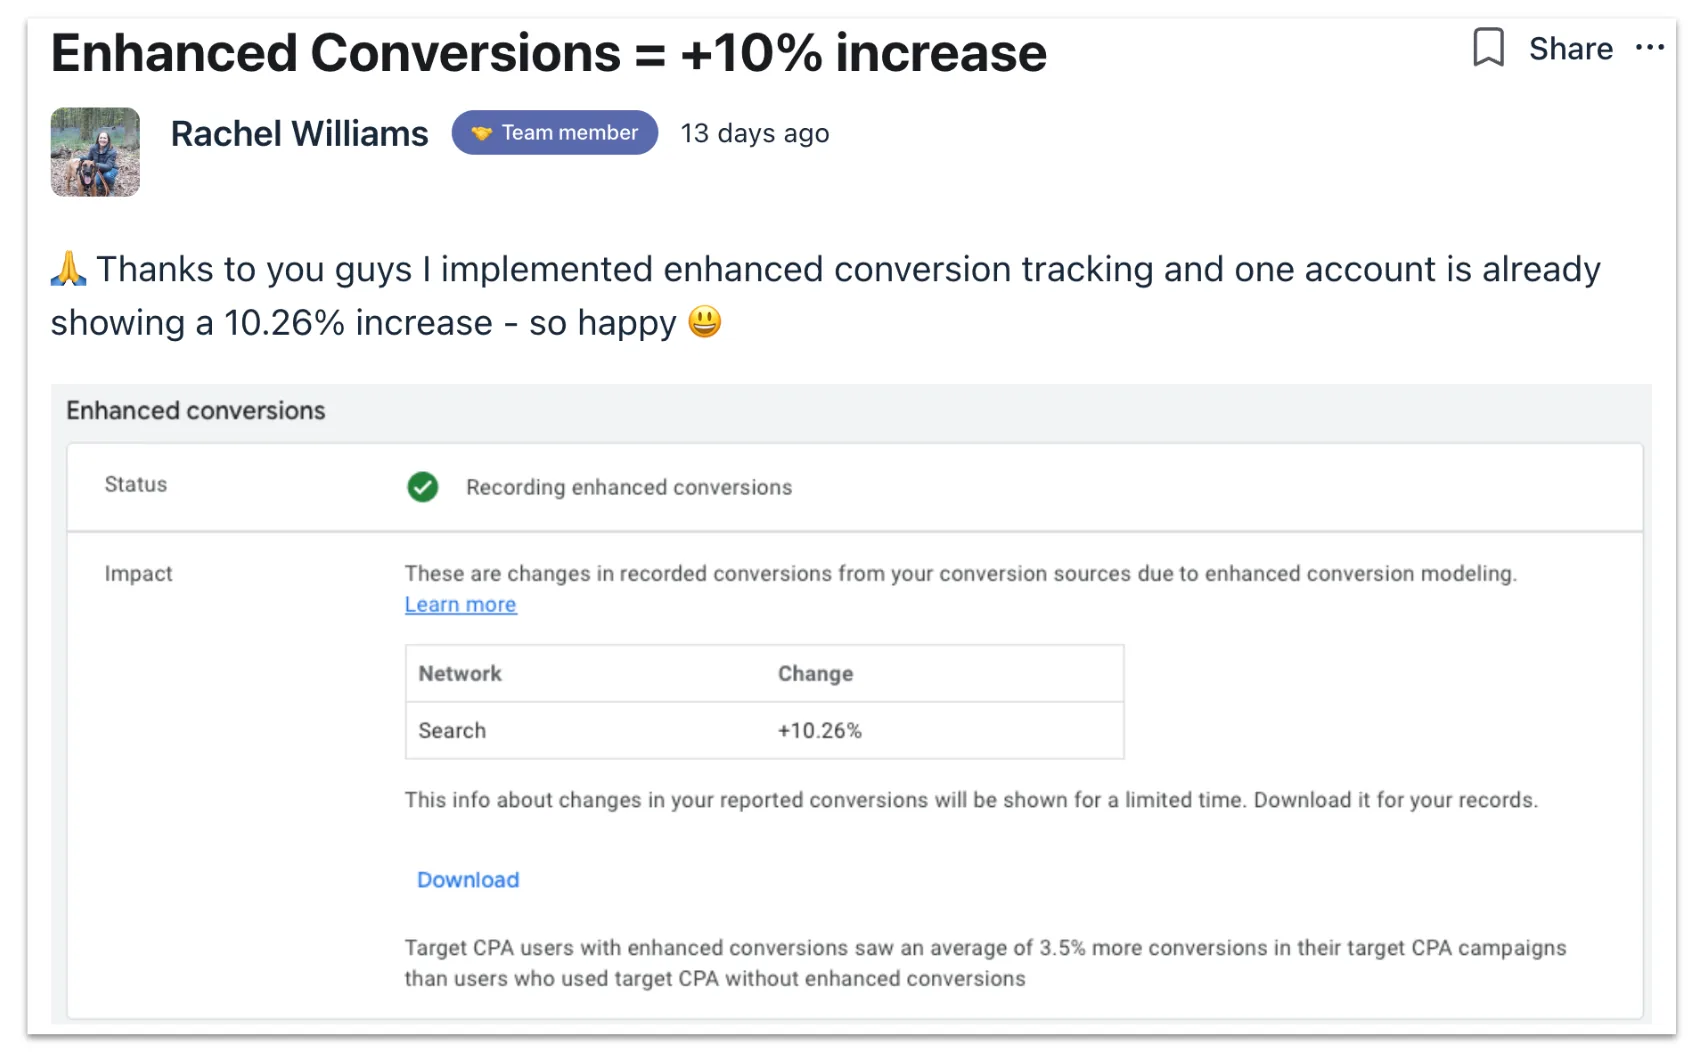Select the Network column header

click(x=460, y=674)
